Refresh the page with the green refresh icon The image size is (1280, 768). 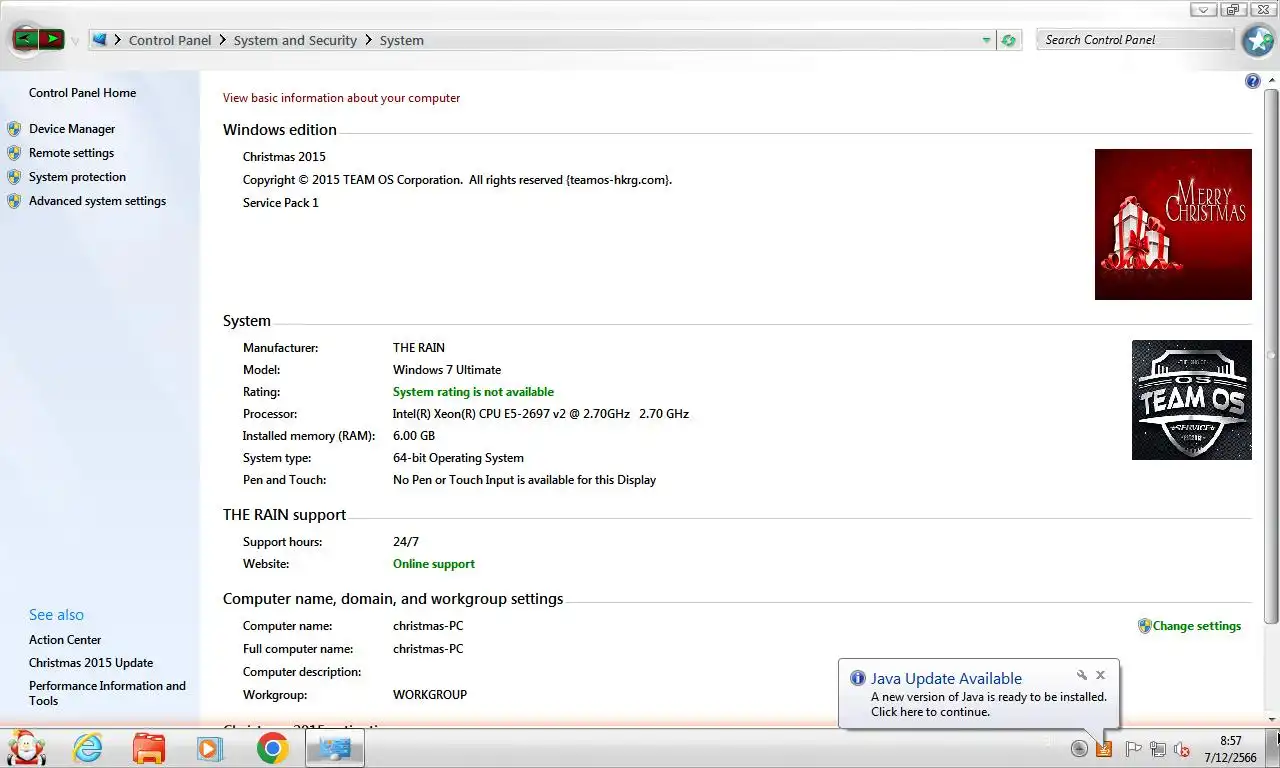[1009, 40]
